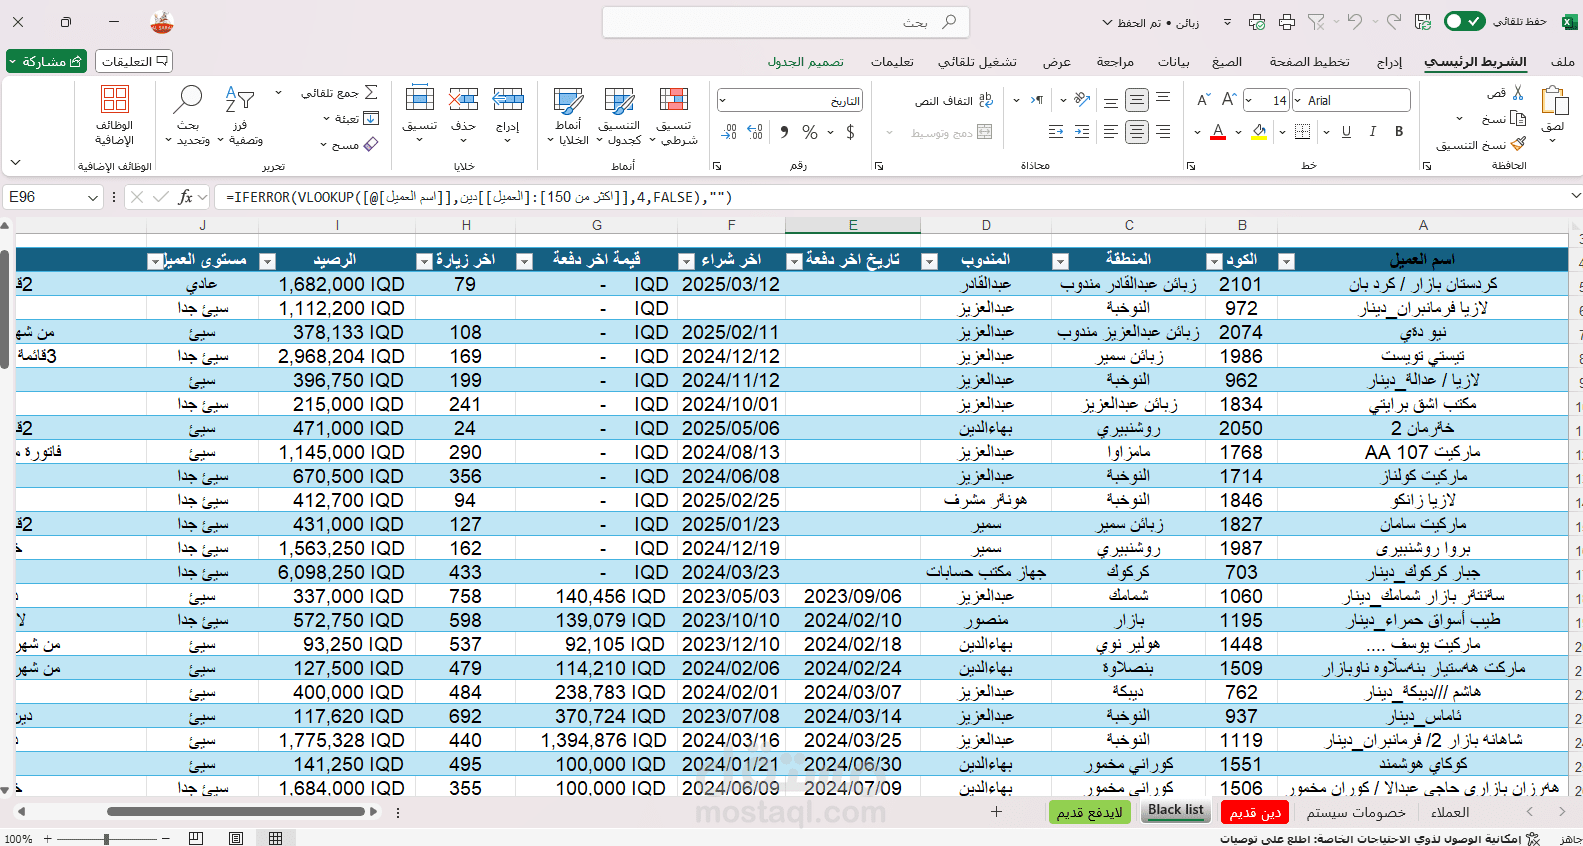Open the دين قديم sheet tab
The height and width of the screenshot is (846, 1583).
click(1255, 812)
